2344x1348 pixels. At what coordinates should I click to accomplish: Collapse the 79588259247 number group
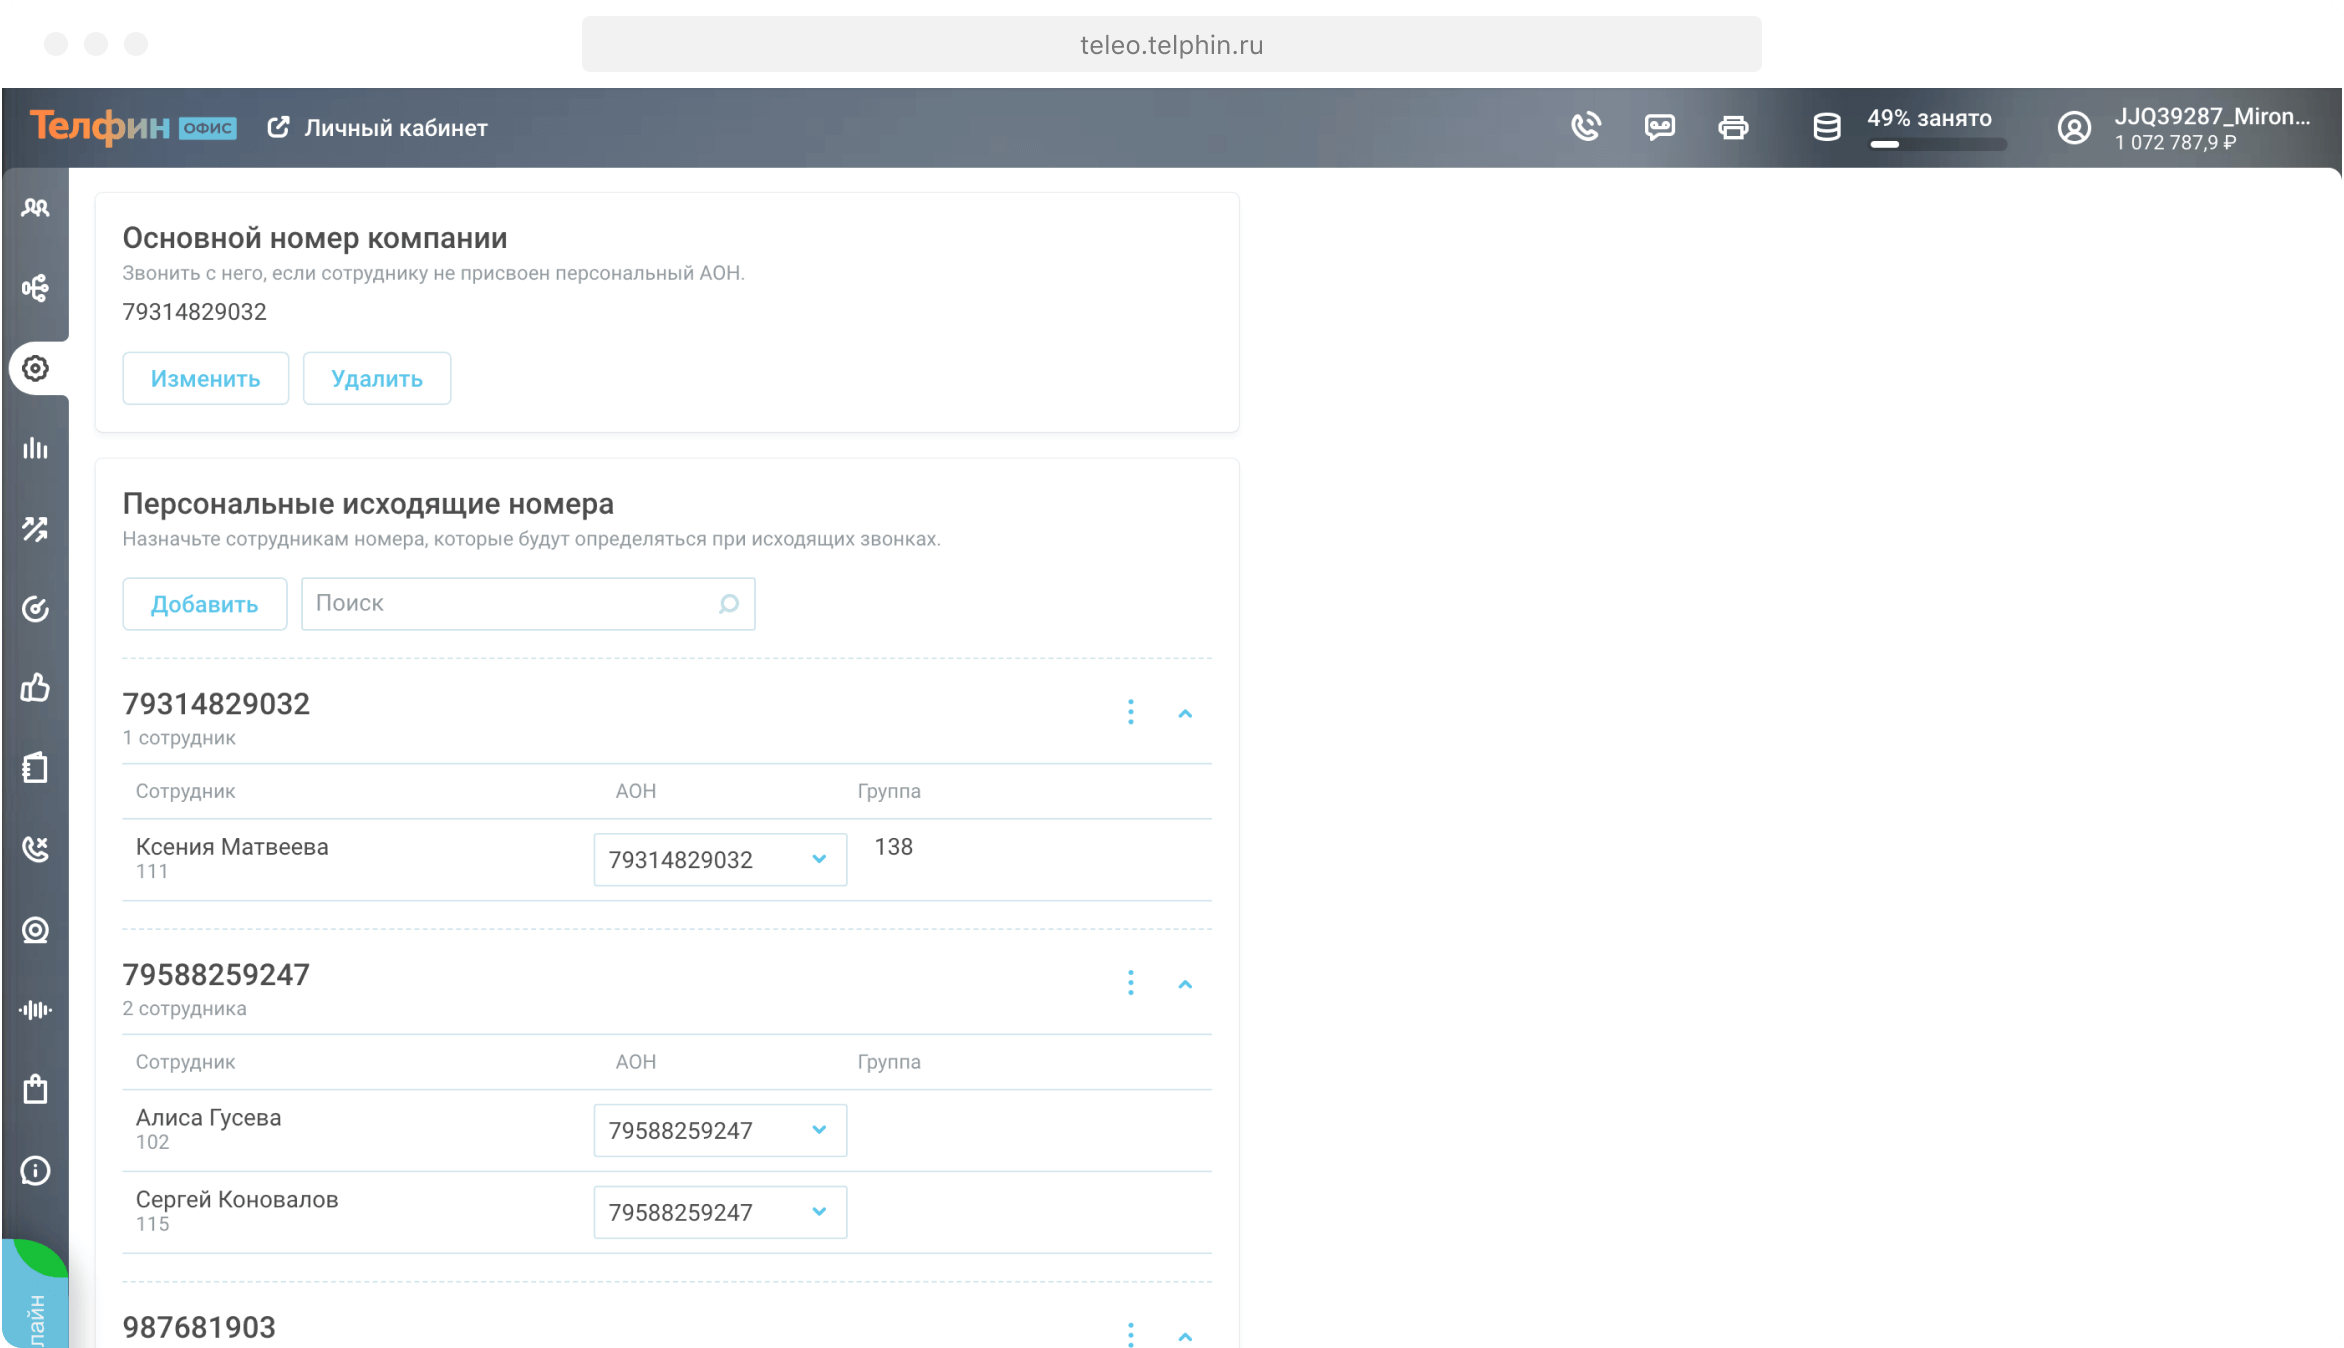(1185, 984)
